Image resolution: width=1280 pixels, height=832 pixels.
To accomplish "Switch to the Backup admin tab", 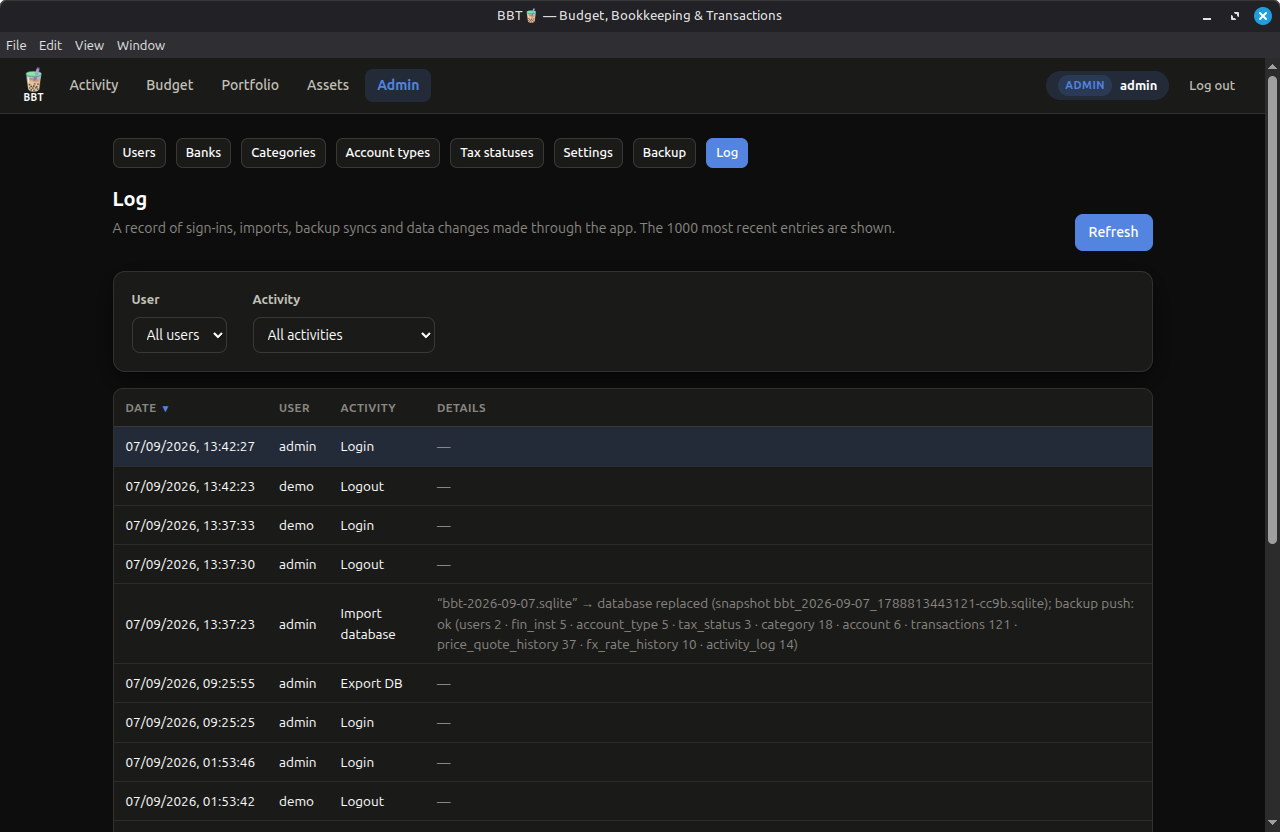I will pyautogui.click(x=664, y=153).
